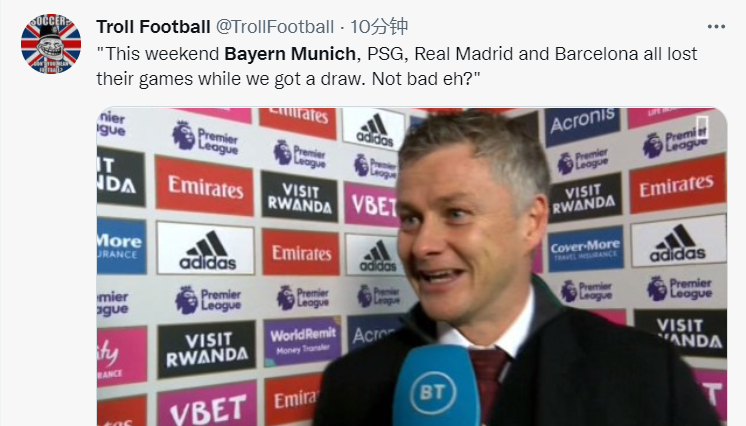Click the bold Bayern Munich text
Image resolution: width=746 pixels, height=426 pixels.
(x=290, y=54)
